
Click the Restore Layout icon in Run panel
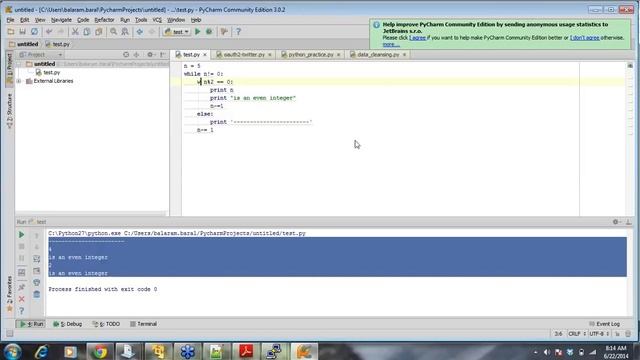pos(21,272)
